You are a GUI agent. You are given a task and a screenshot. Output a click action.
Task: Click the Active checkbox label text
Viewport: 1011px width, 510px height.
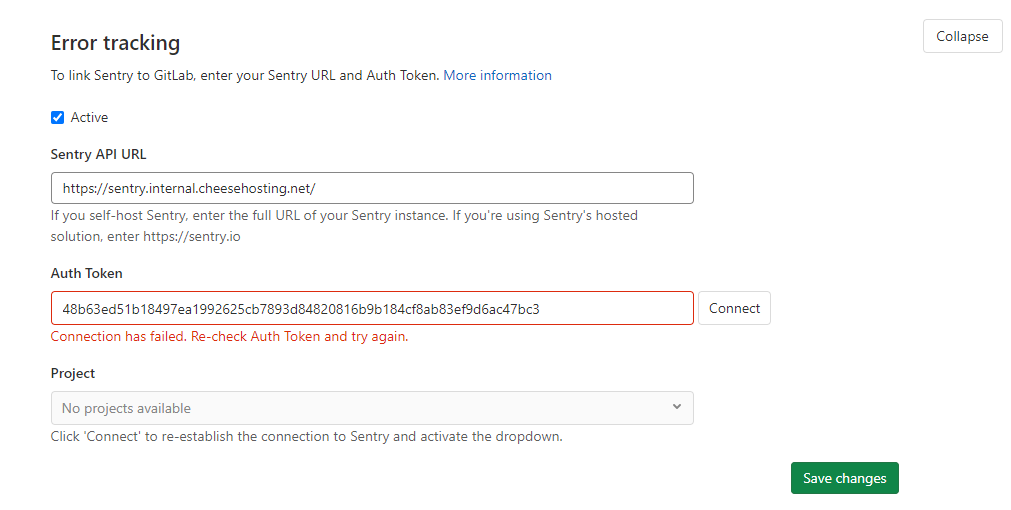[89, 118]
